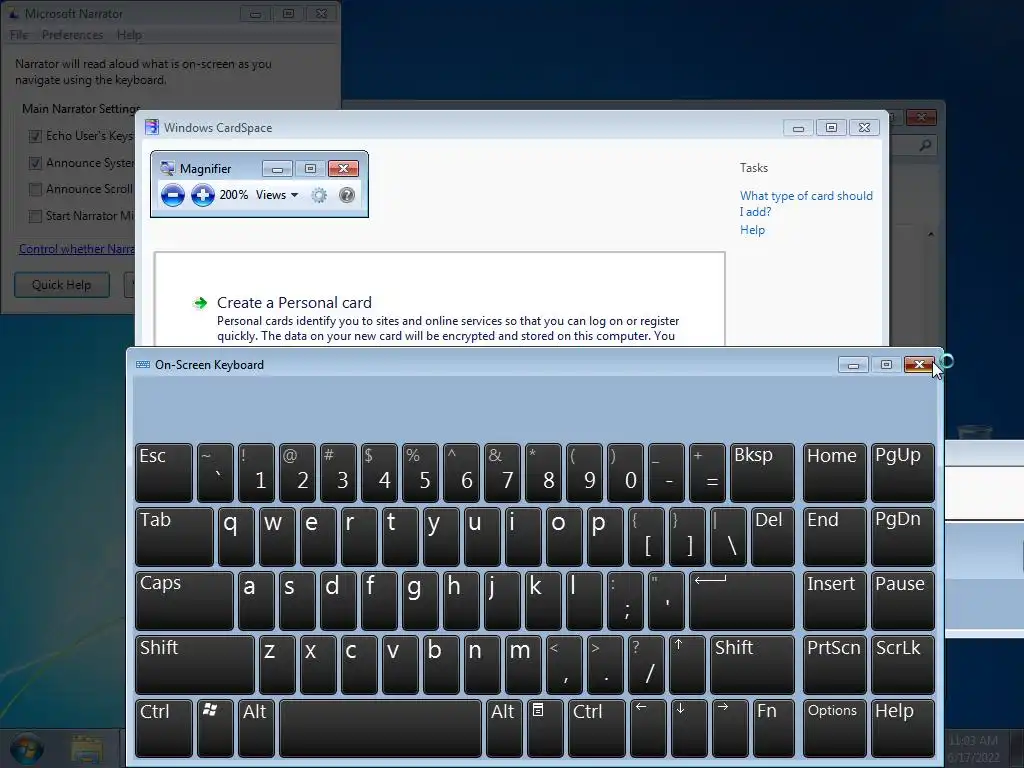
Task: Click the Help key on keyboard
Action: (903, 728)
